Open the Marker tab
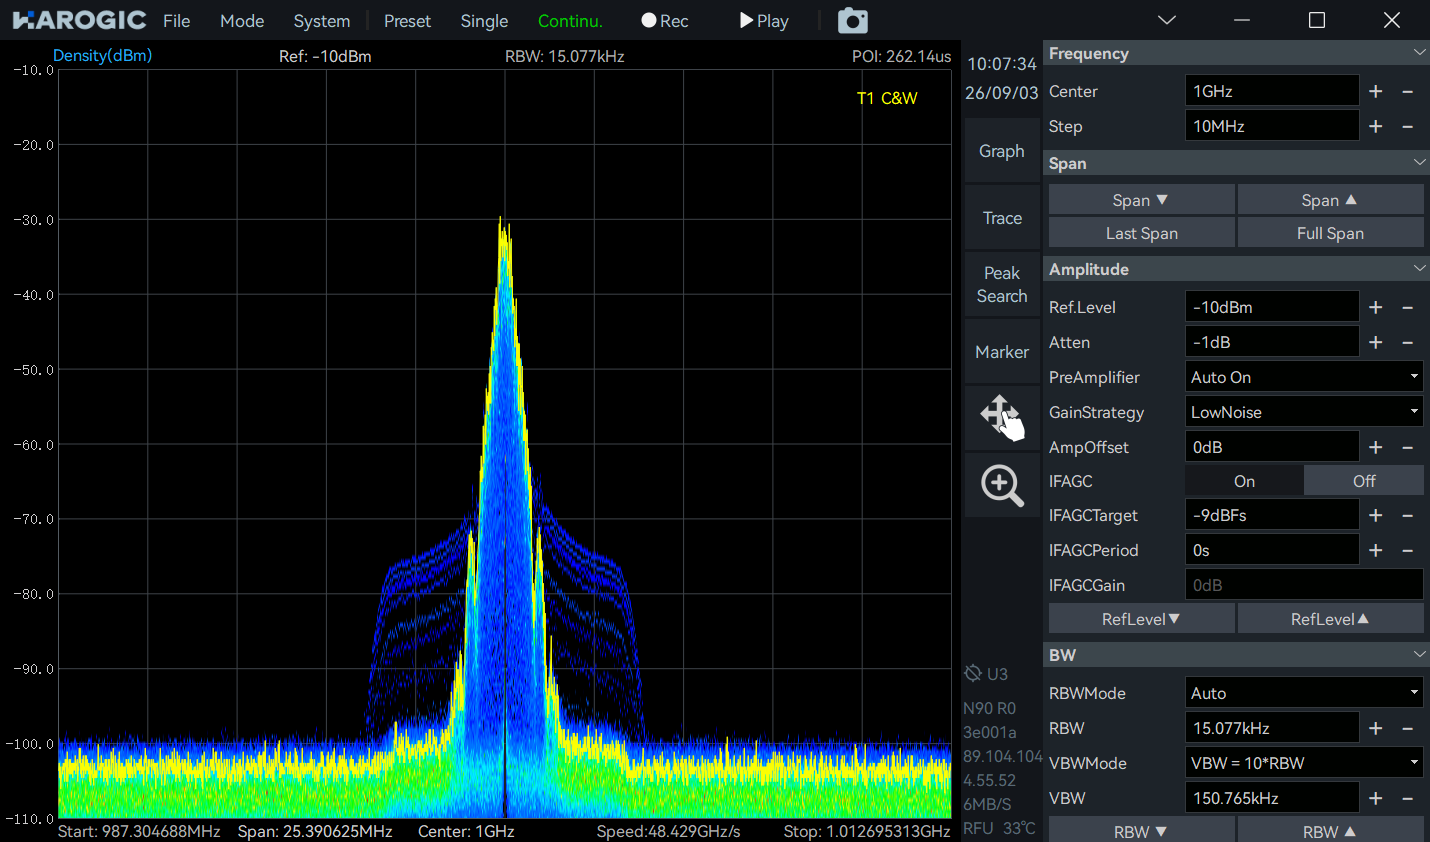Screen dimensions: 1430x842 pyautogui.click(x=1002, y=352)
